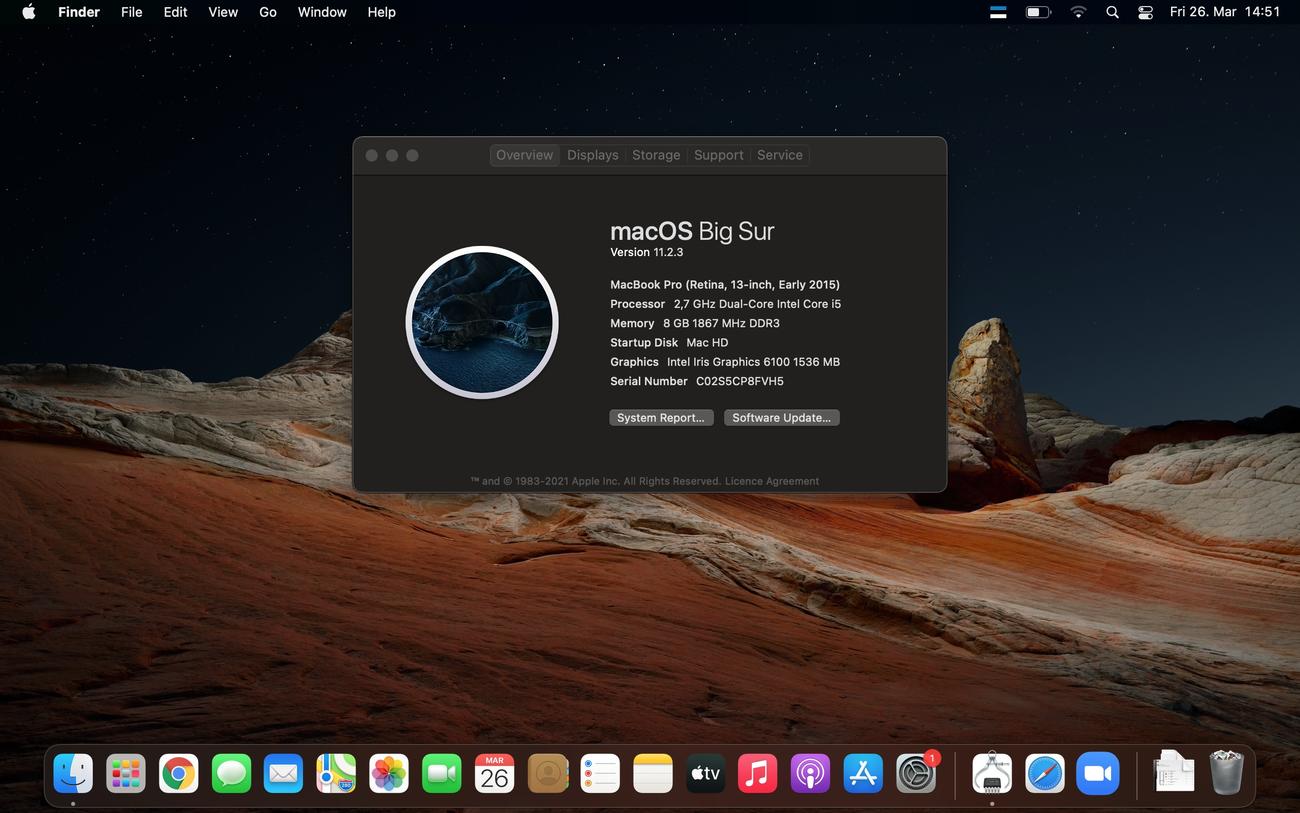Click the System Report button

pyautogui.click(x=661, y=418)
